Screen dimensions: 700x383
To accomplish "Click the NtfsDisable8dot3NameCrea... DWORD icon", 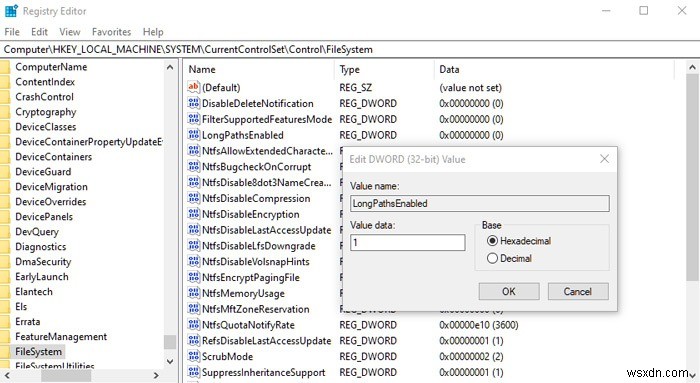I will point(193,183).
